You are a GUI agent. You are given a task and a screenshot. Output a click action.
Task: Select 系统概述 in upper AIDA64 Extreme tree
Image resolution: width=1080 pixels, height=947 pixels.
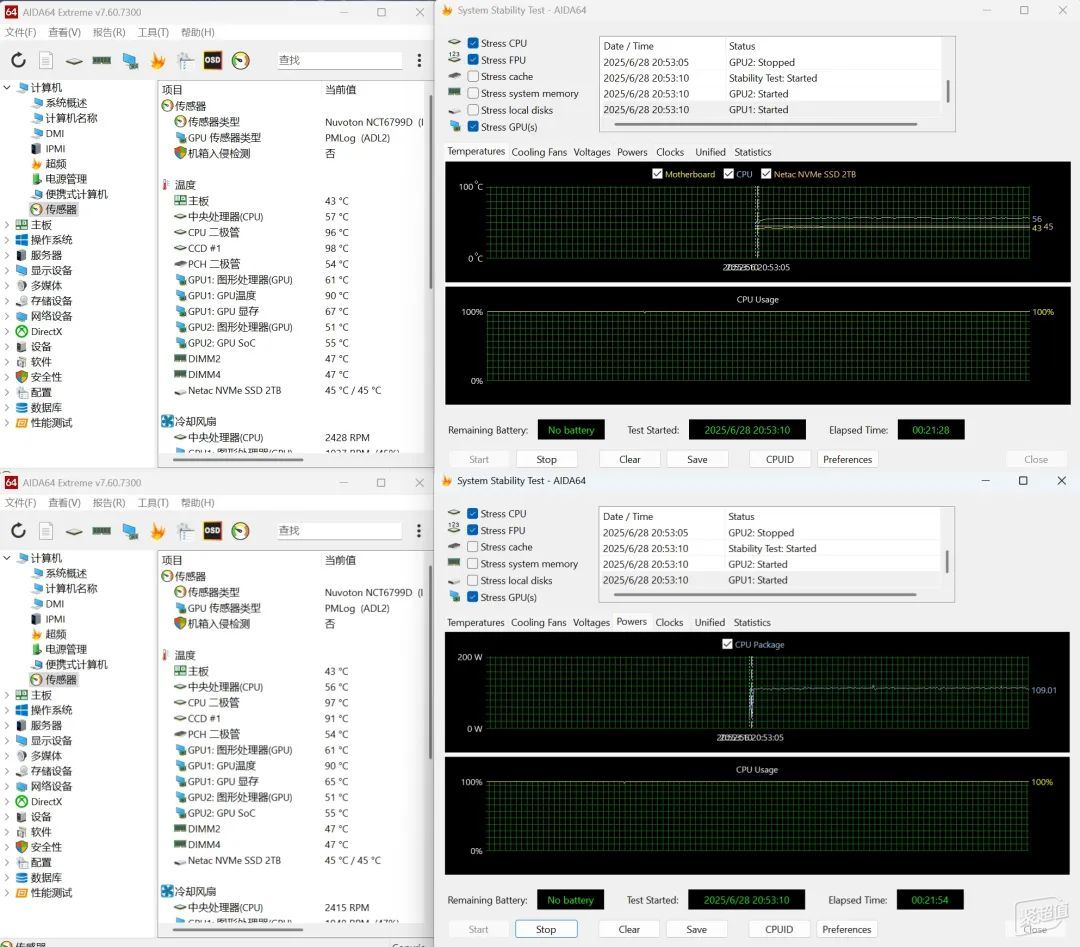[66, 103]
